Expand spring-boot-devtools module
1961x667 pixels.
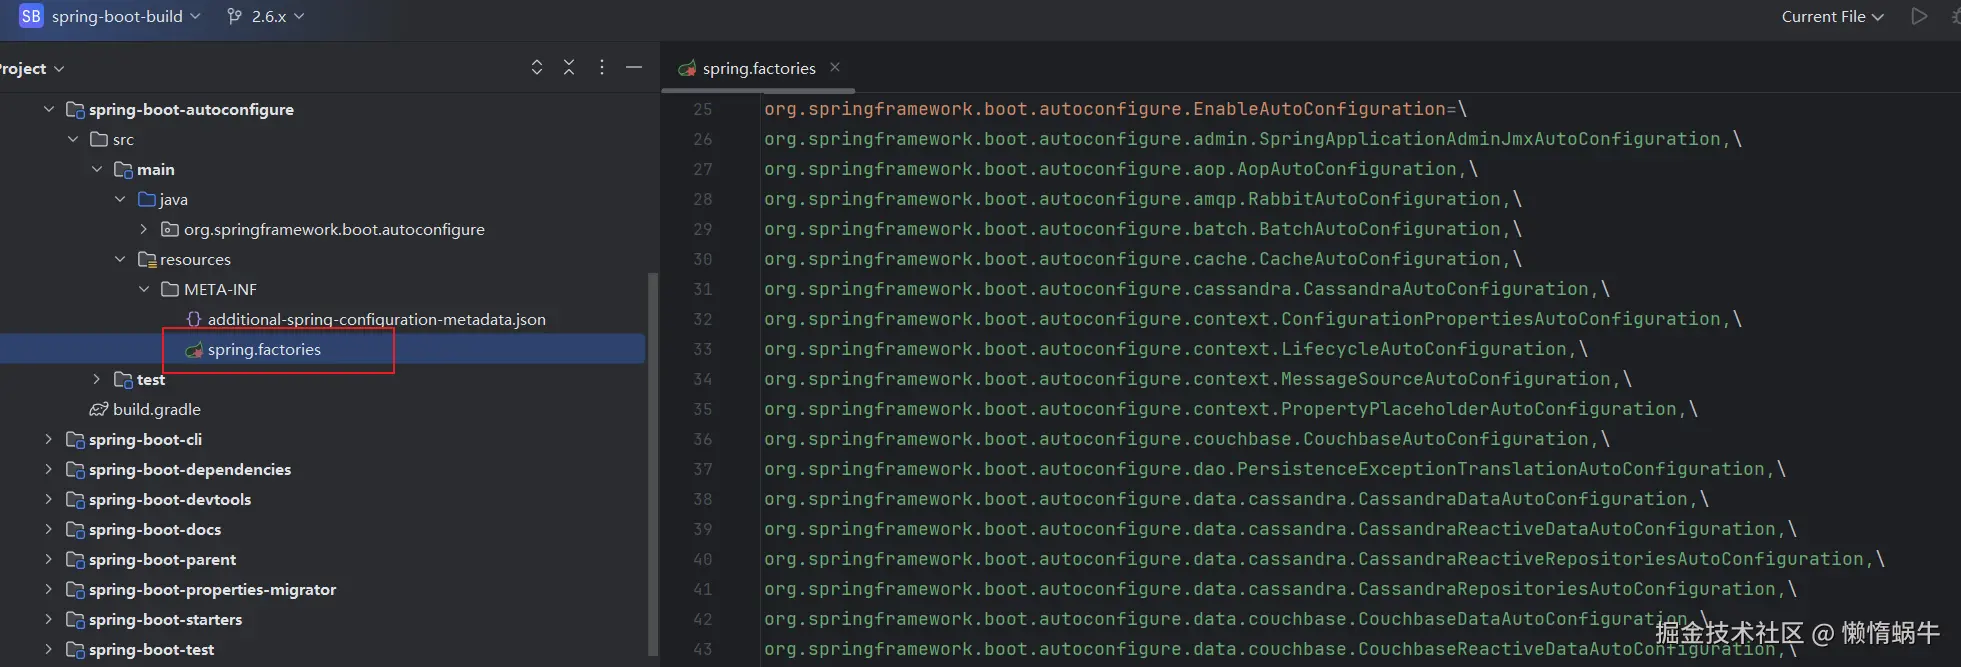pos(48,499)
